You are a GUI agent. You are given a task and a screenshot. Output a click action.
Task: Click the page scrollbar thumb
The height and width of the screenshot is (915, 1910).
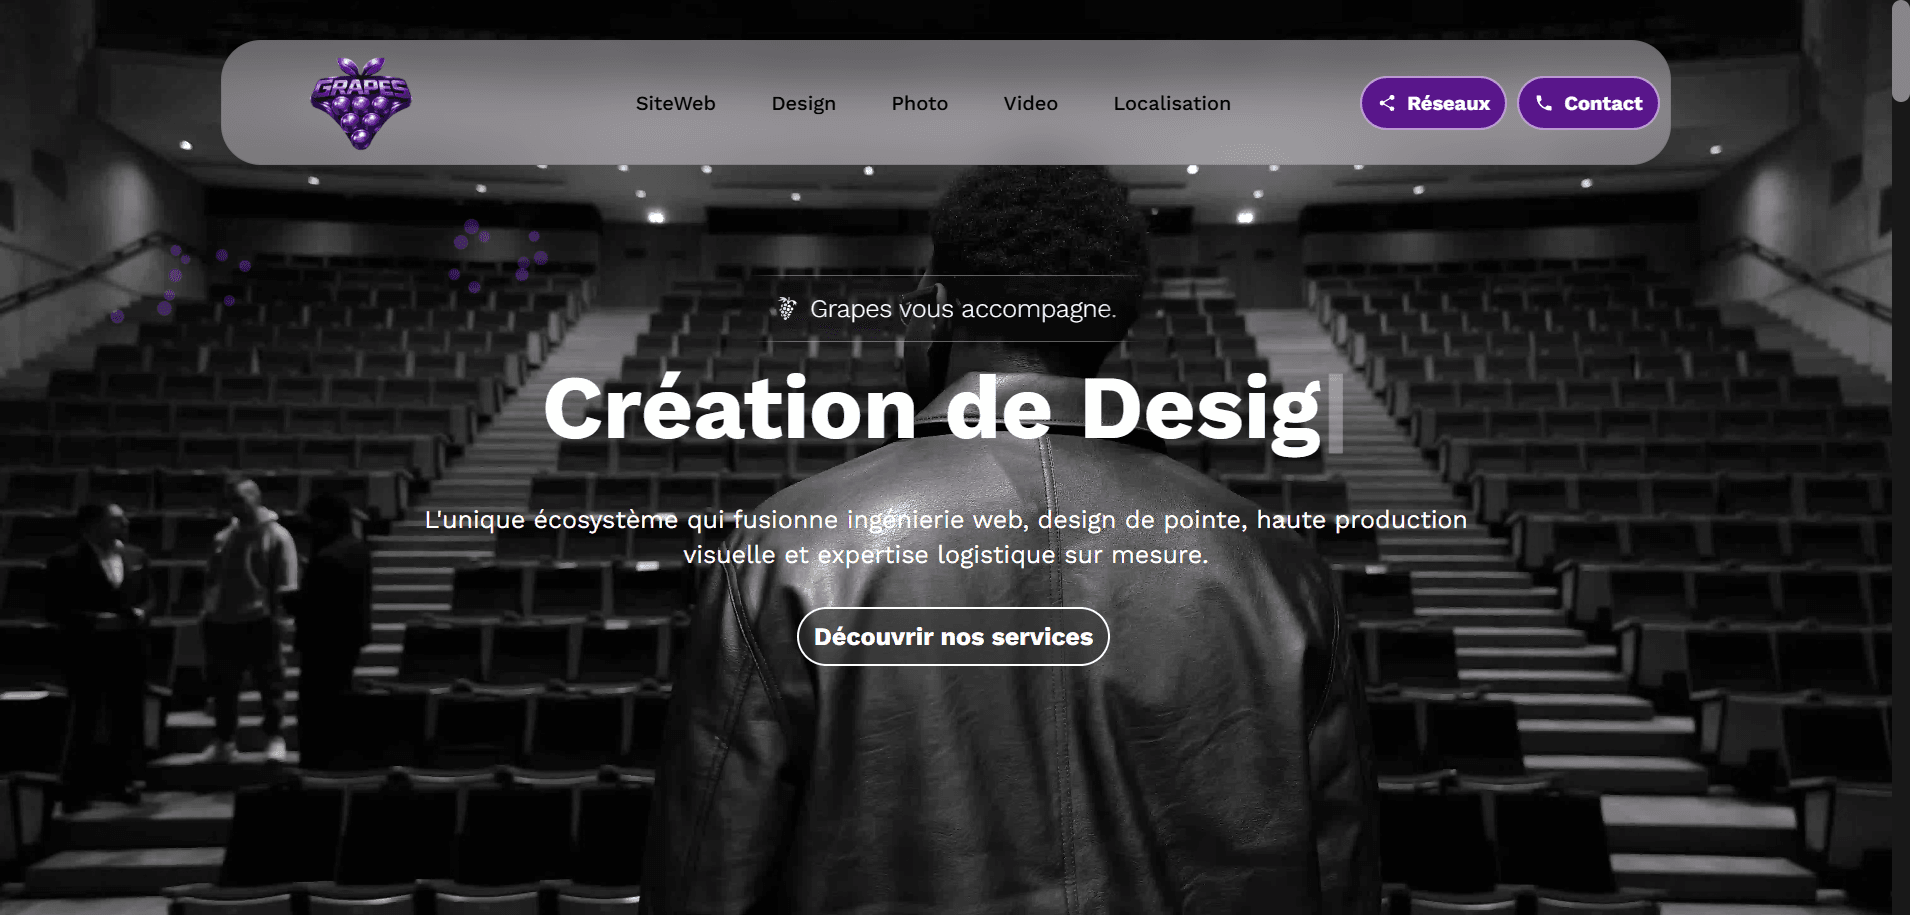[1900, 50]
